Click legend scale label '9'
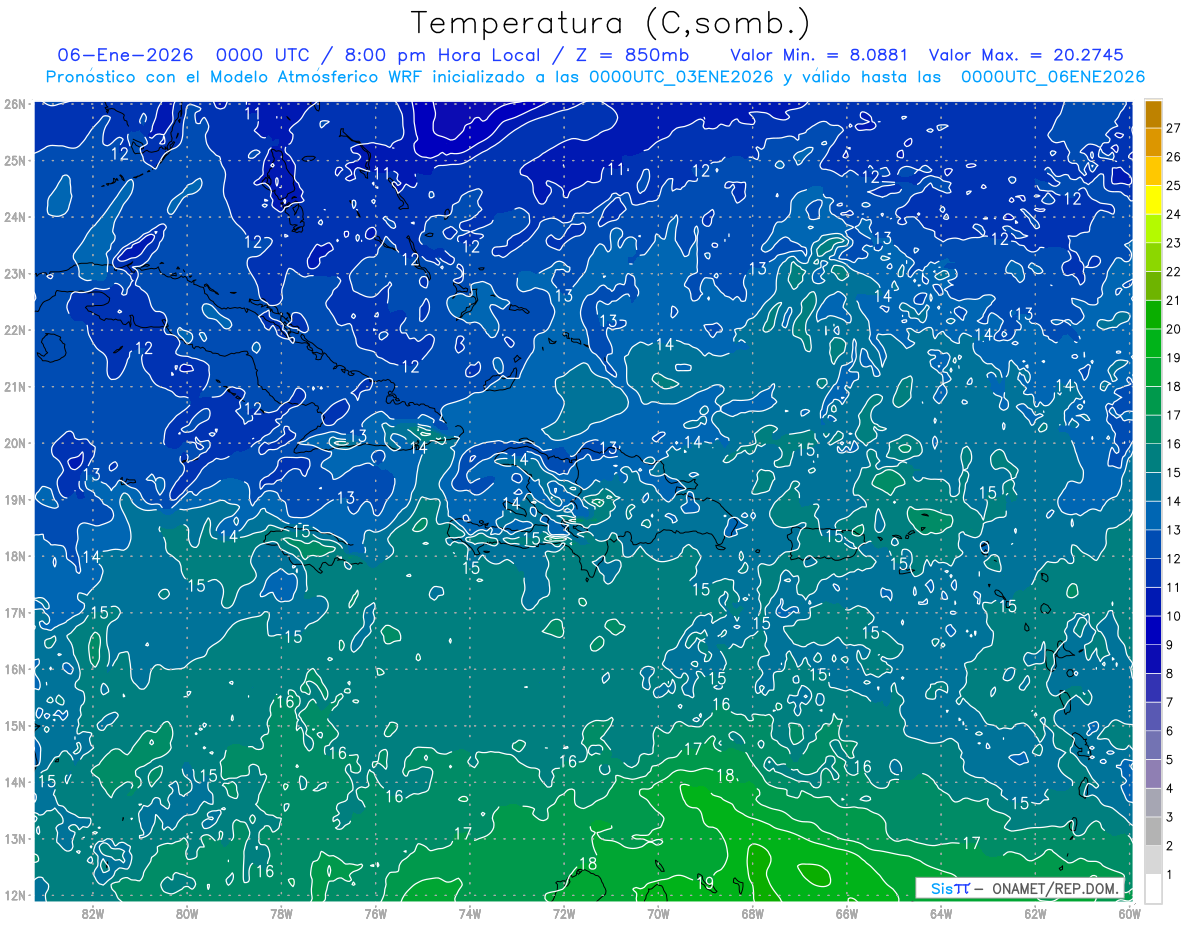 pyautogui.click(x=1170, y=645)
